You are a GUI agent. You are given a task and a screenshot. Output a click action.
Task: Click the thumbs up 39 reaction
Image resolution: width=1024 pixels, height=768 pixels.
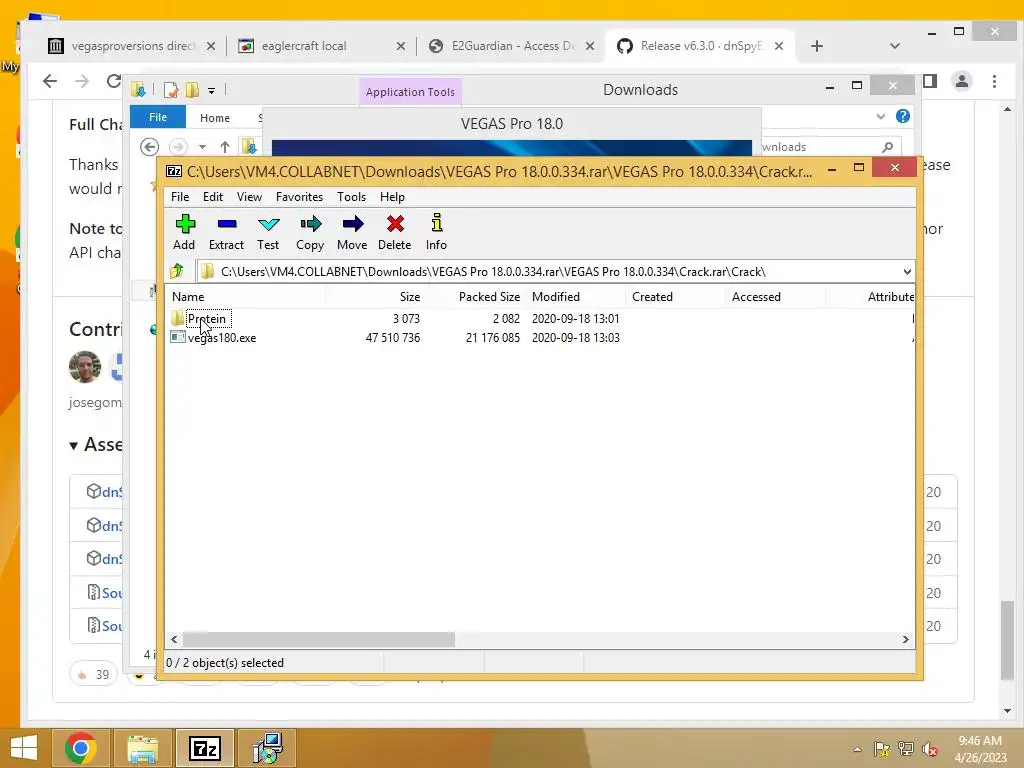pyautogui.click(x=93, y=674)
